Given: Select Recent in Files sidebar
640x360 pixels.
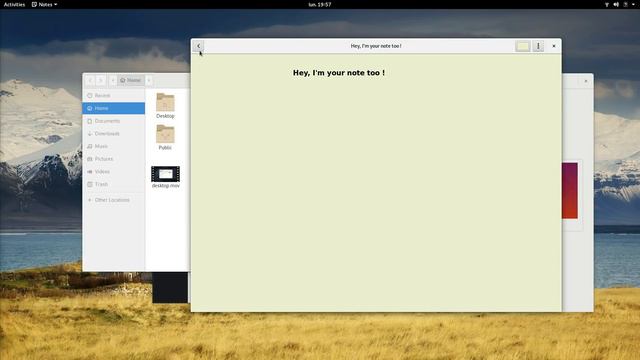Looking at the screenshot, I should [x=113, y=96].
